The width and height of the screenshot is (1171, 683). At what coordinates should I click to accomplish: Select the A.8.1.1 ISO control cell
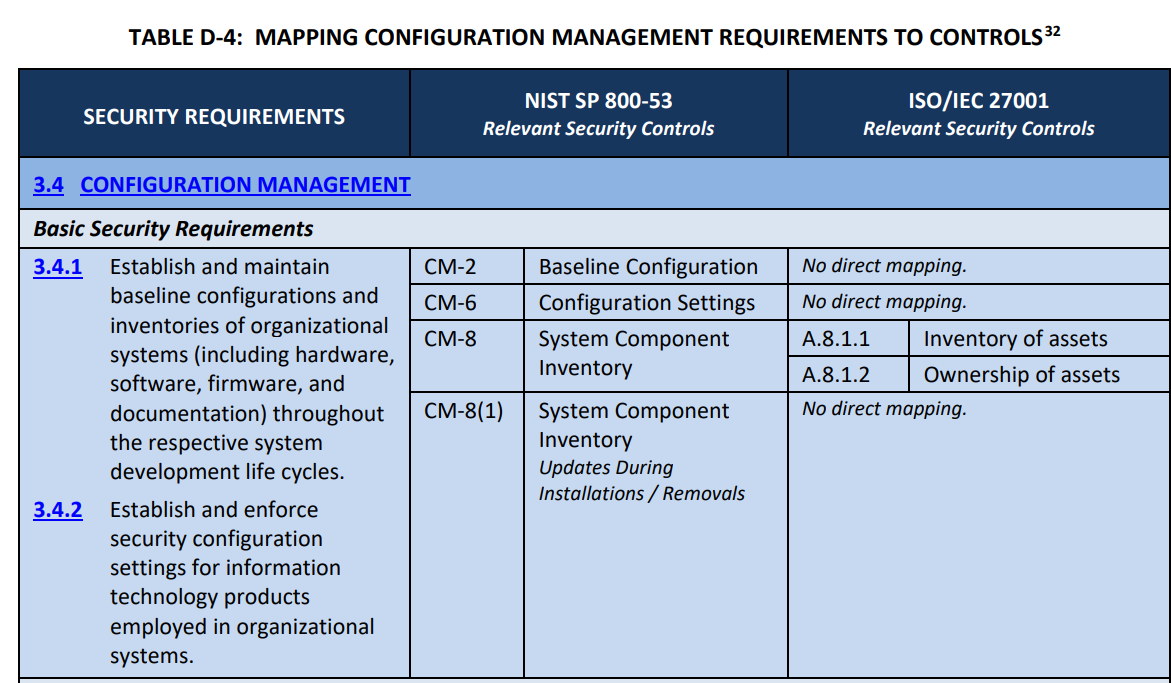(x=836, y=339)
